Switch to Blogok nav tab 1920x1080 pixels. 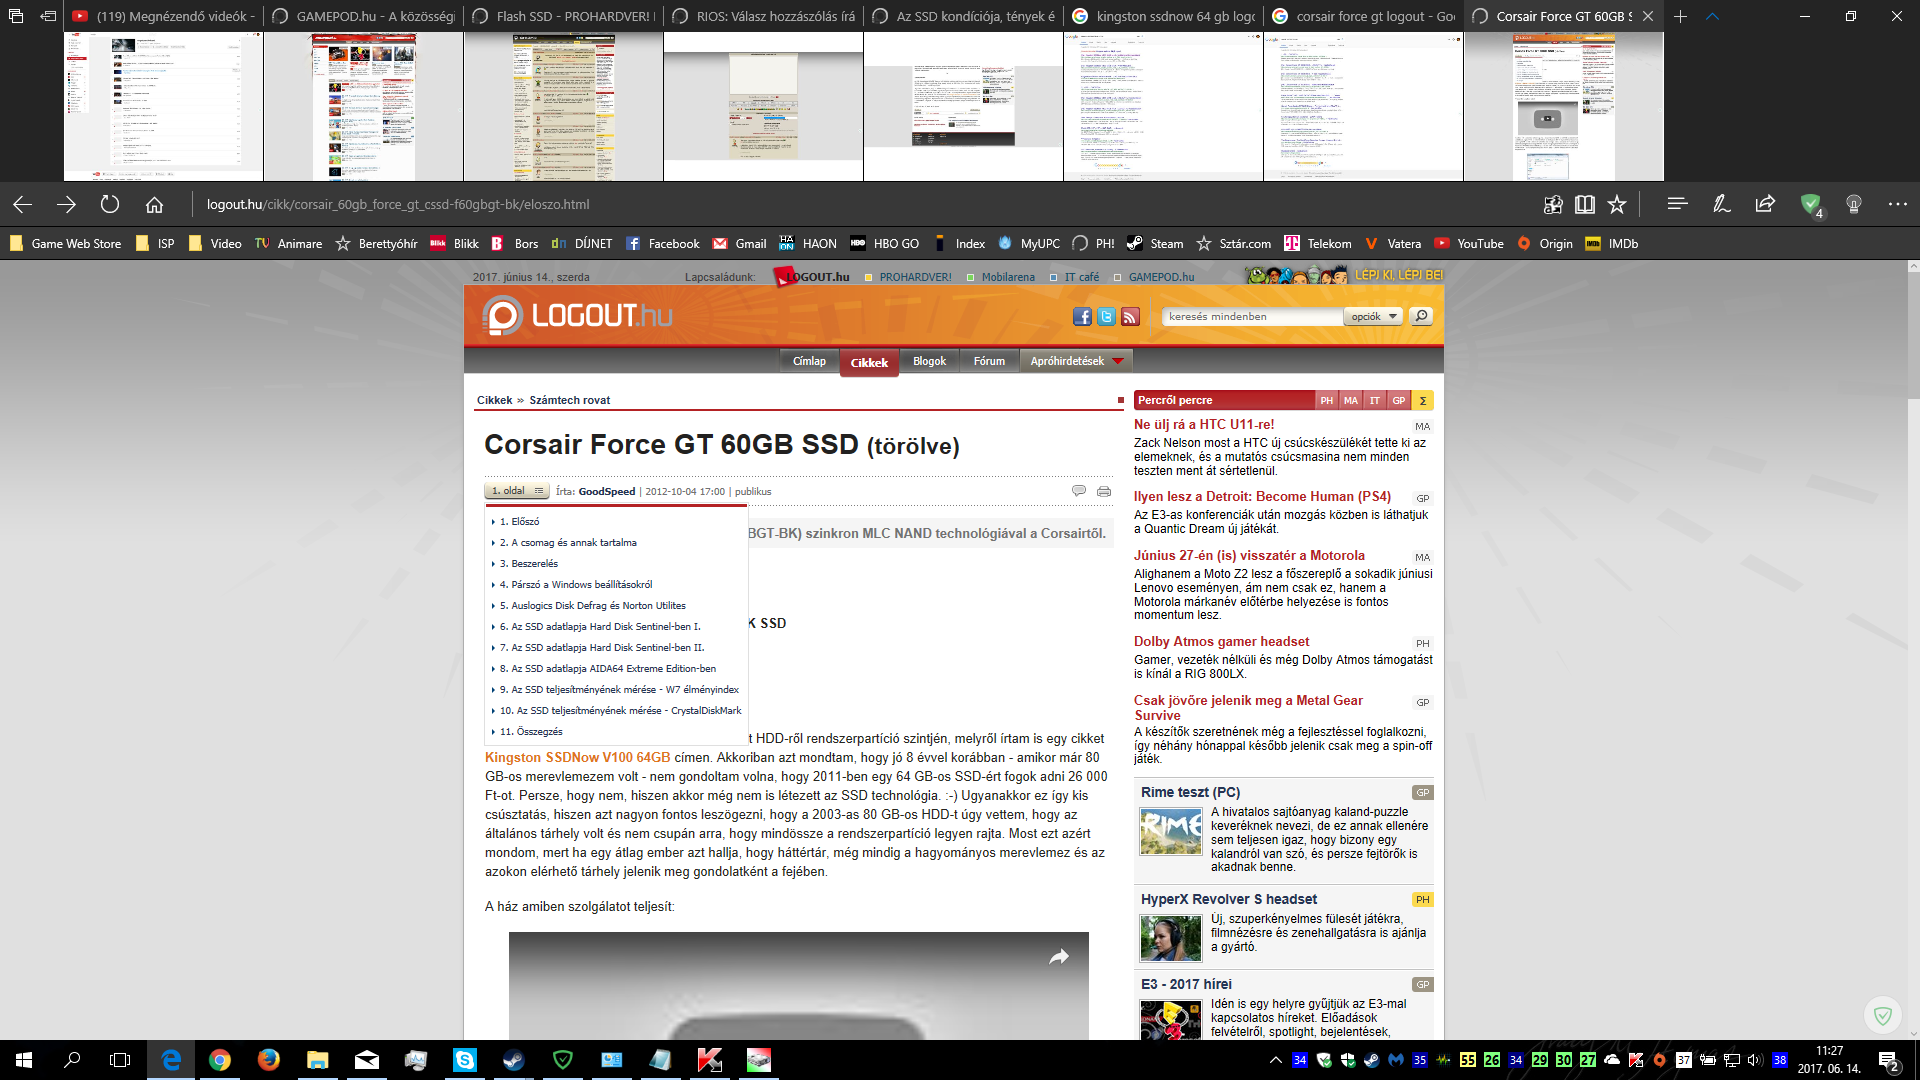(x=929, y=361)
